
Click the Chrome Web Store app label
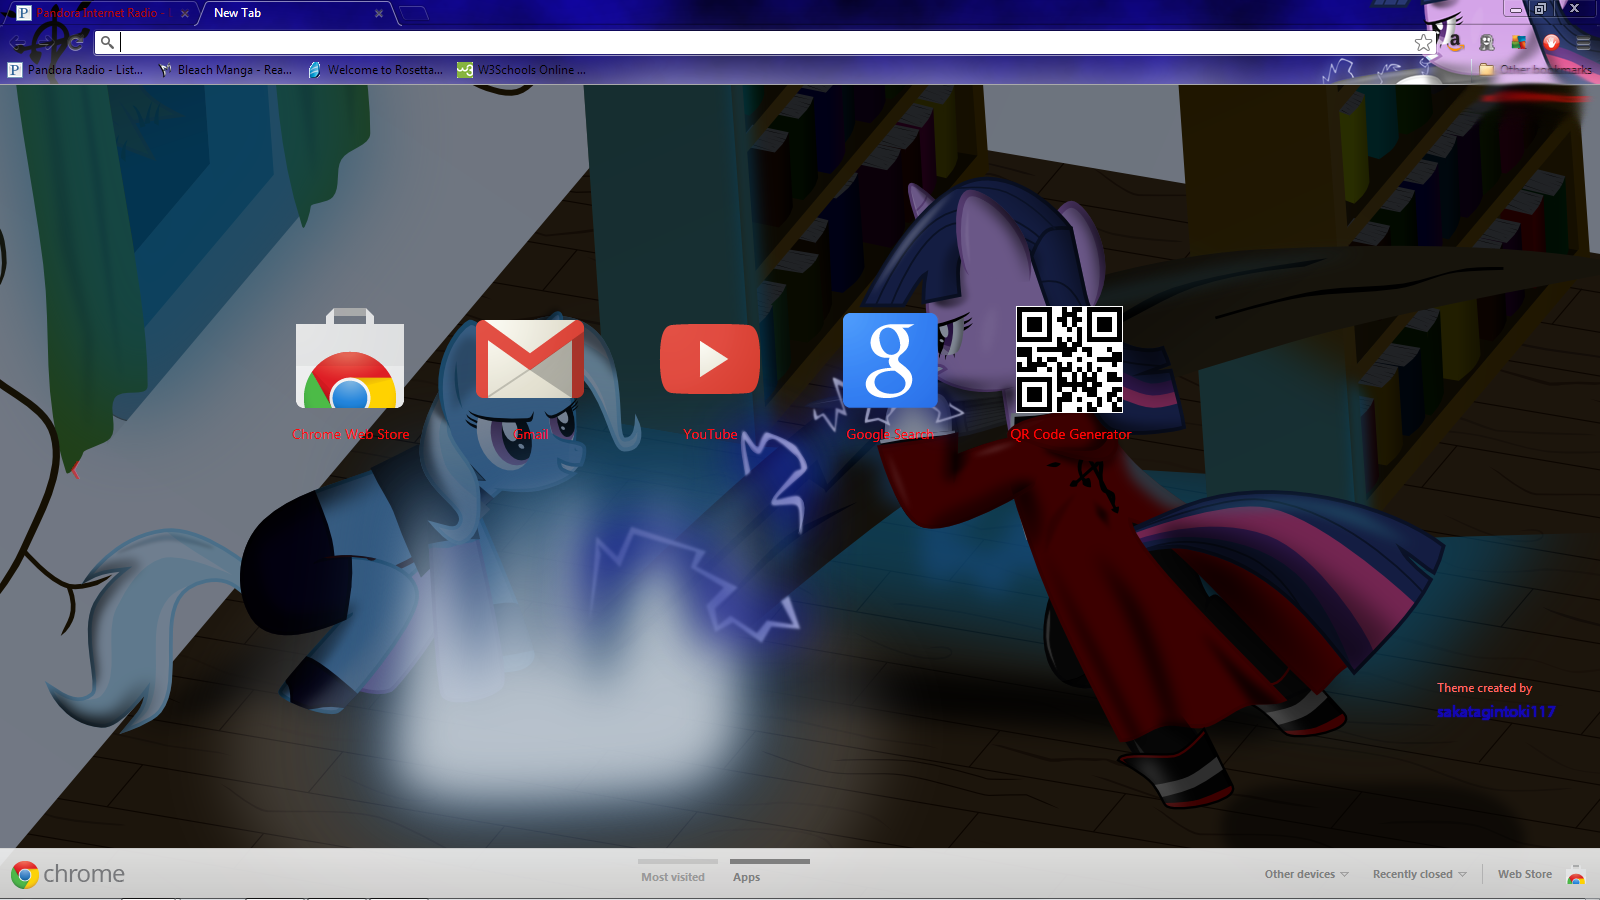[x=350, y=434]
